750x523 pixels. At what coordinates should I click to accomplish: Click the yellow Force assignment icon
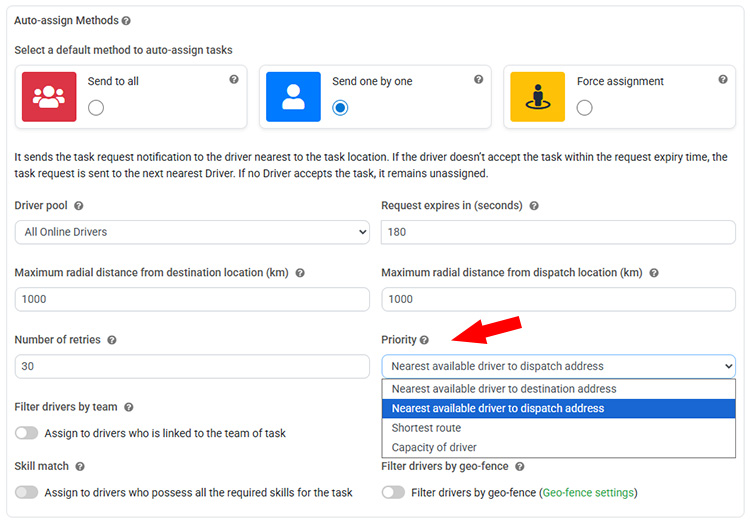(x=537, y=97)
